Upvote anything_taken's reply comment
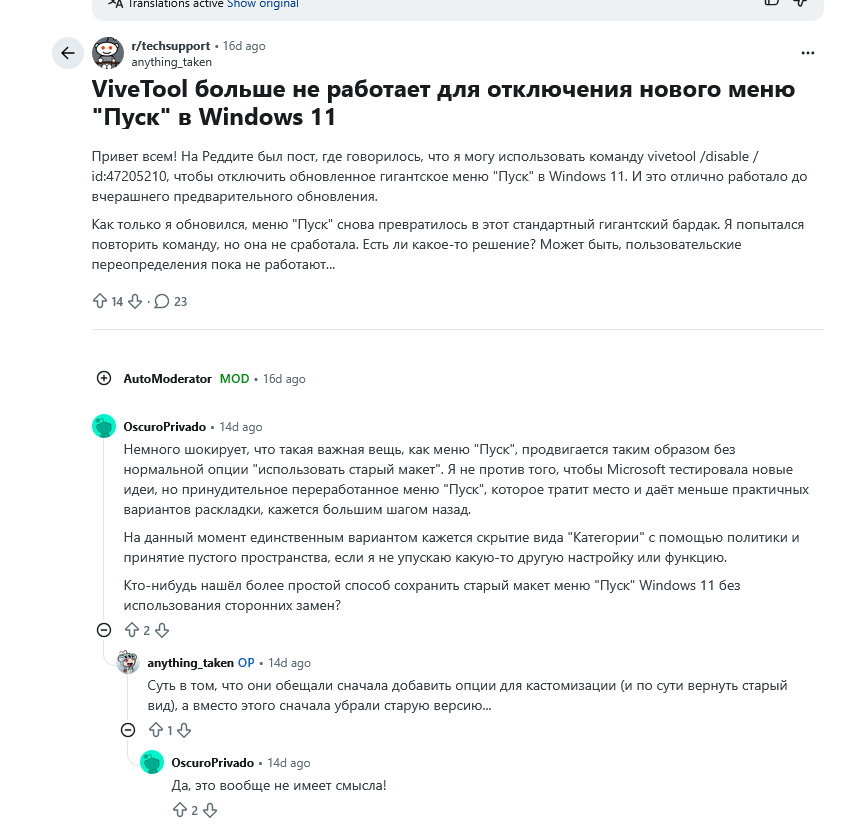This screenshot has height=837, width=847. [x=156, y=731]
